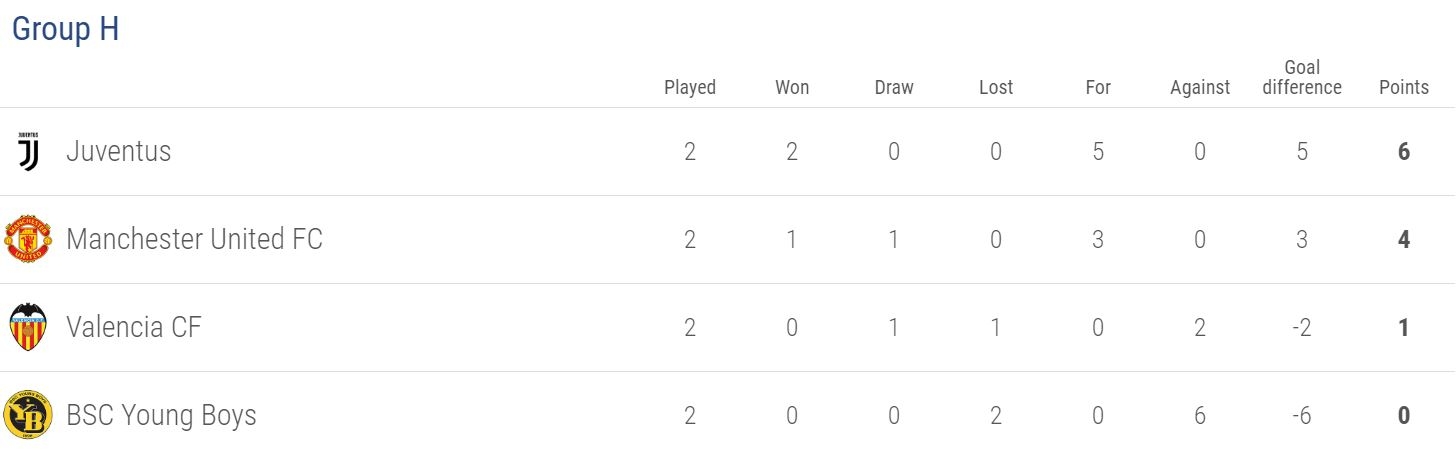
Task: Click Juventus's points total of 6
Action: click(1404, 152)
